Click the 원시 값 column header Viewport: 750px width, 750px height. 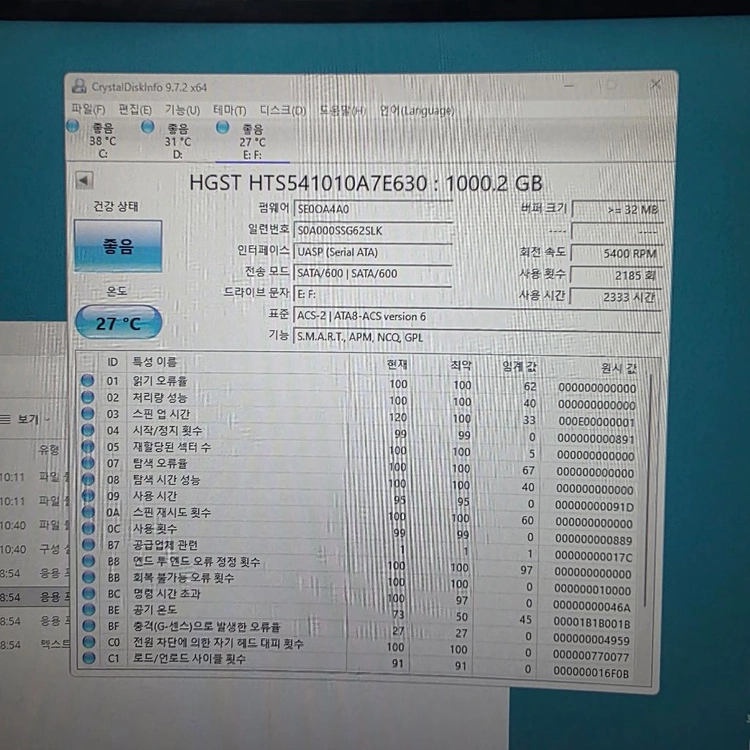pos(618,367)
